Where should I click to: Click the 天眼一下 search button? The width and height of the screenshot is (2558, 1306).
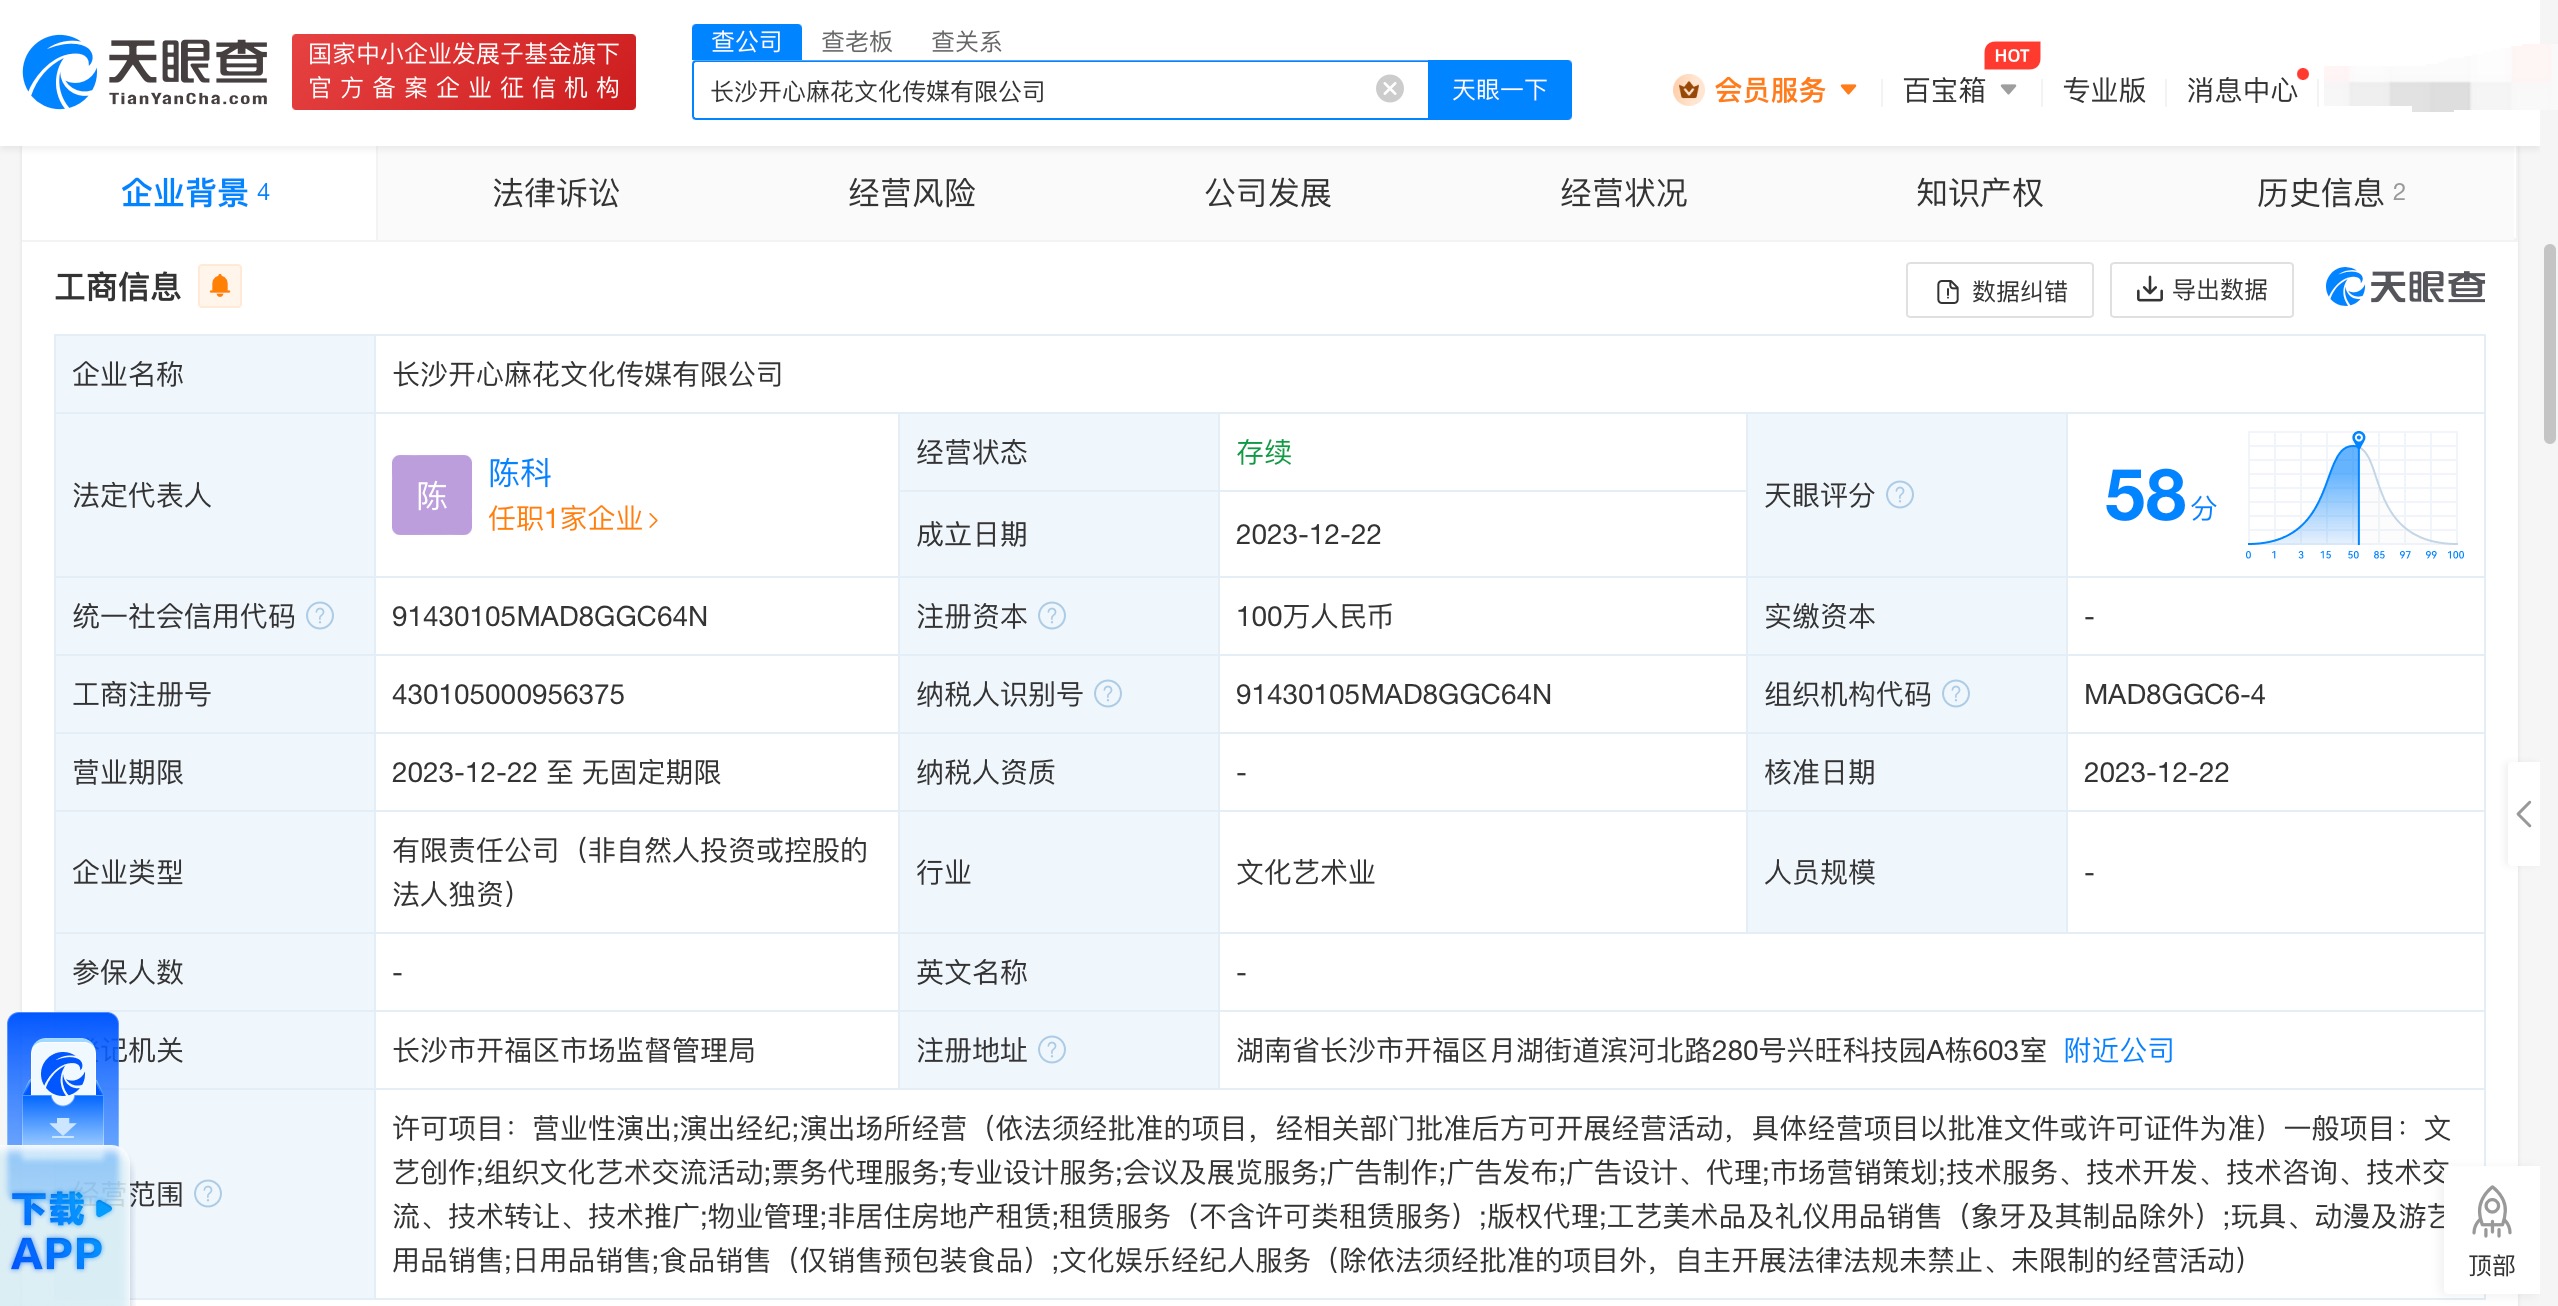1499,90
